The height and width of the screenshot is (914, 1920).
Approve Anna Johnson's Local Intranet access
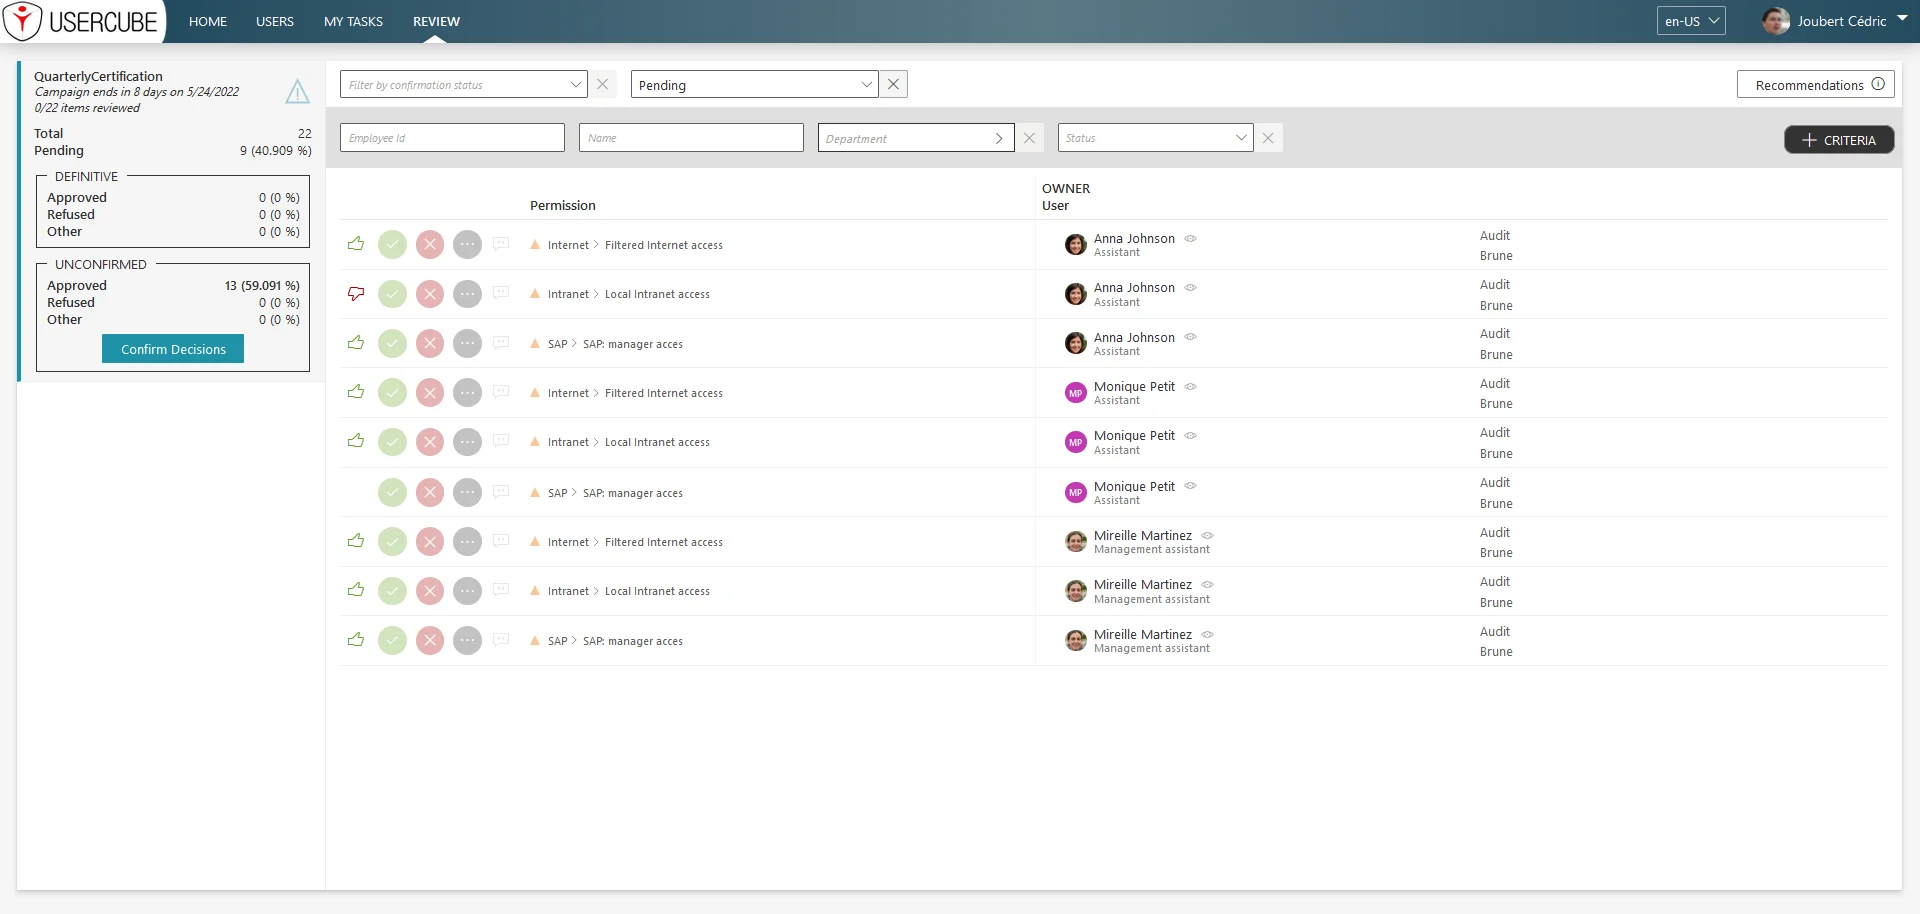point(393,294)
